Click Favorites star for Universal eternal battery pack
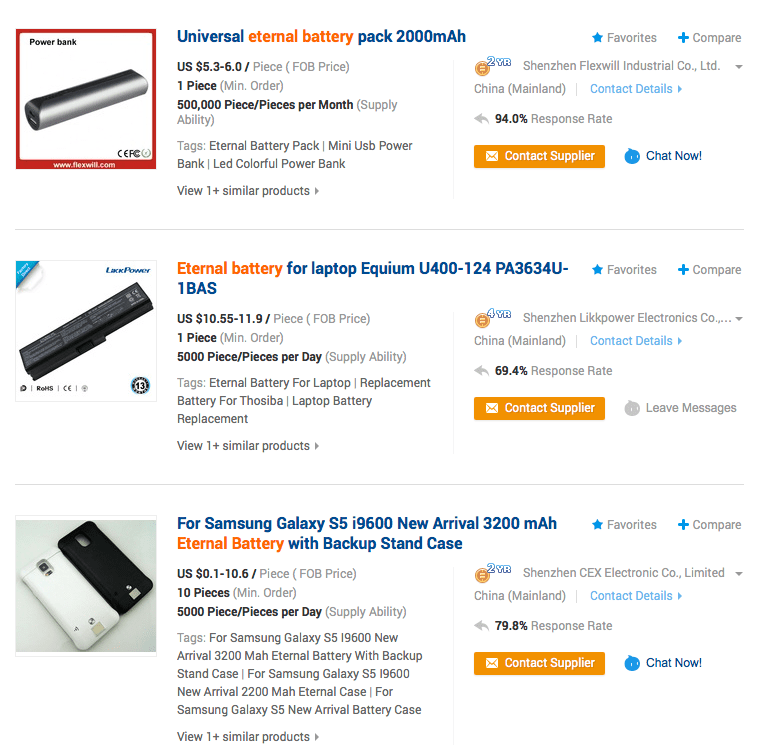 click(597, 37)
